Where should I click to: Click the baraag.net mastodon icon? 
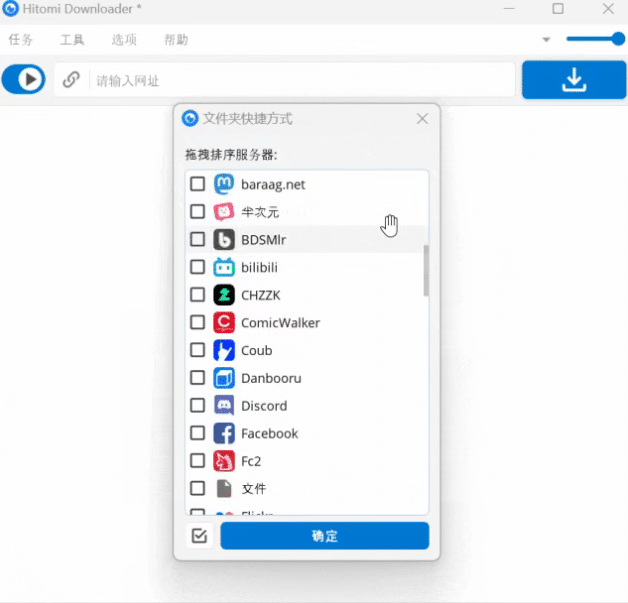[224, 184]
